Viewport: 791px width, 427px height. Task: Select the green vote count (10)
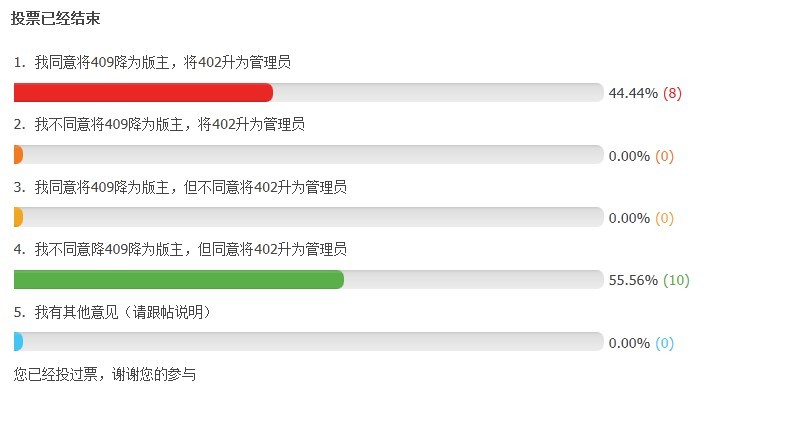click(x=676, y=280)
